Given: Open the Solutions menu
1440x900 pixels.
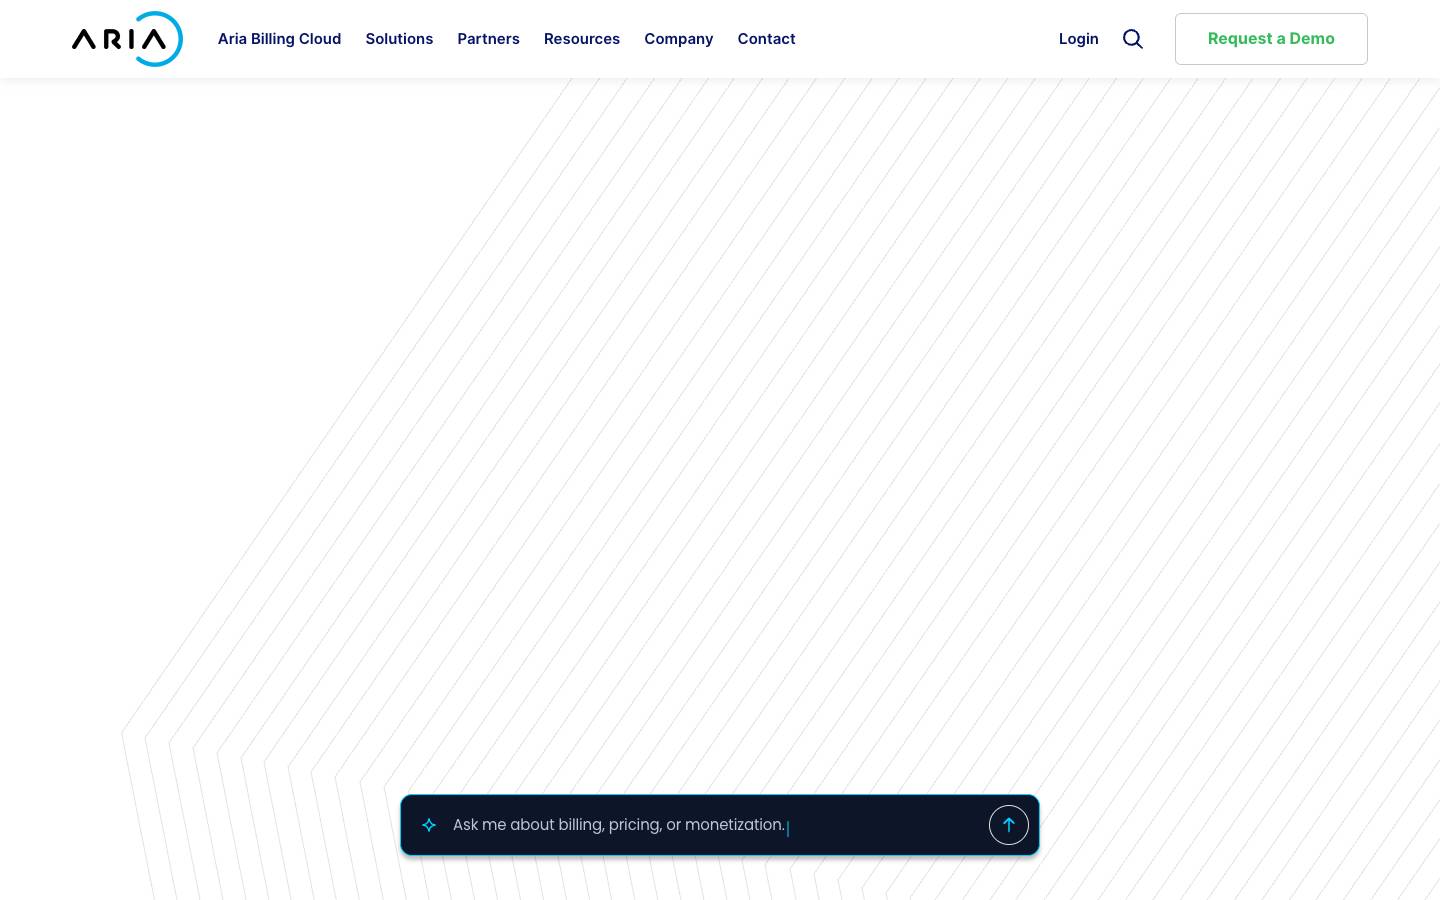Looking at the screenshot, I should tap(399, 39).
